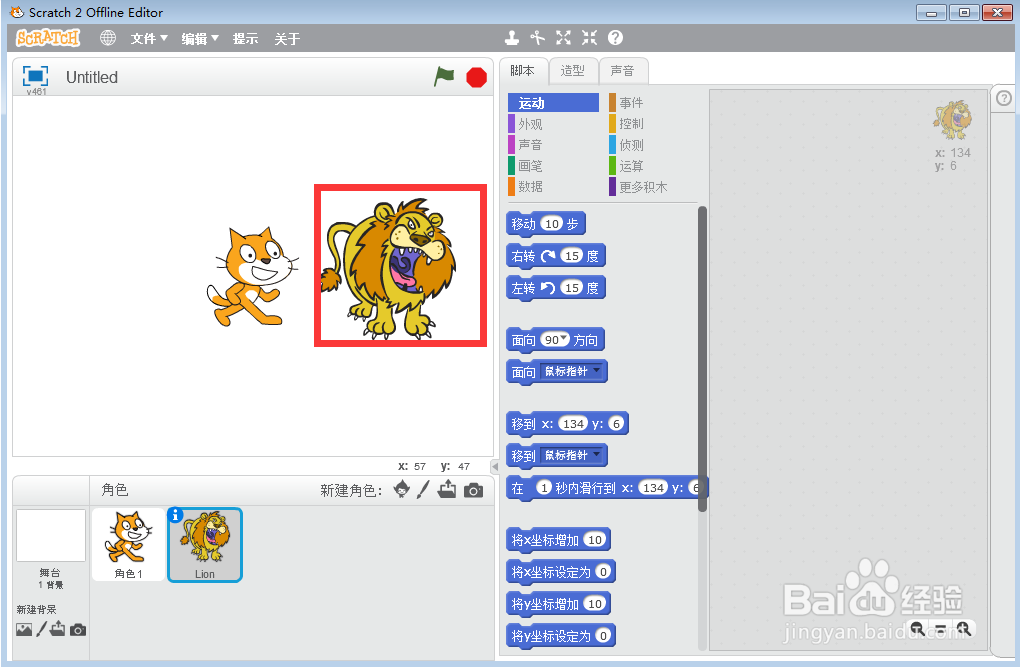Viewport: 1020px width, 667px height.
Task: Create new sprite from camera icon
Action: point(474,491)
